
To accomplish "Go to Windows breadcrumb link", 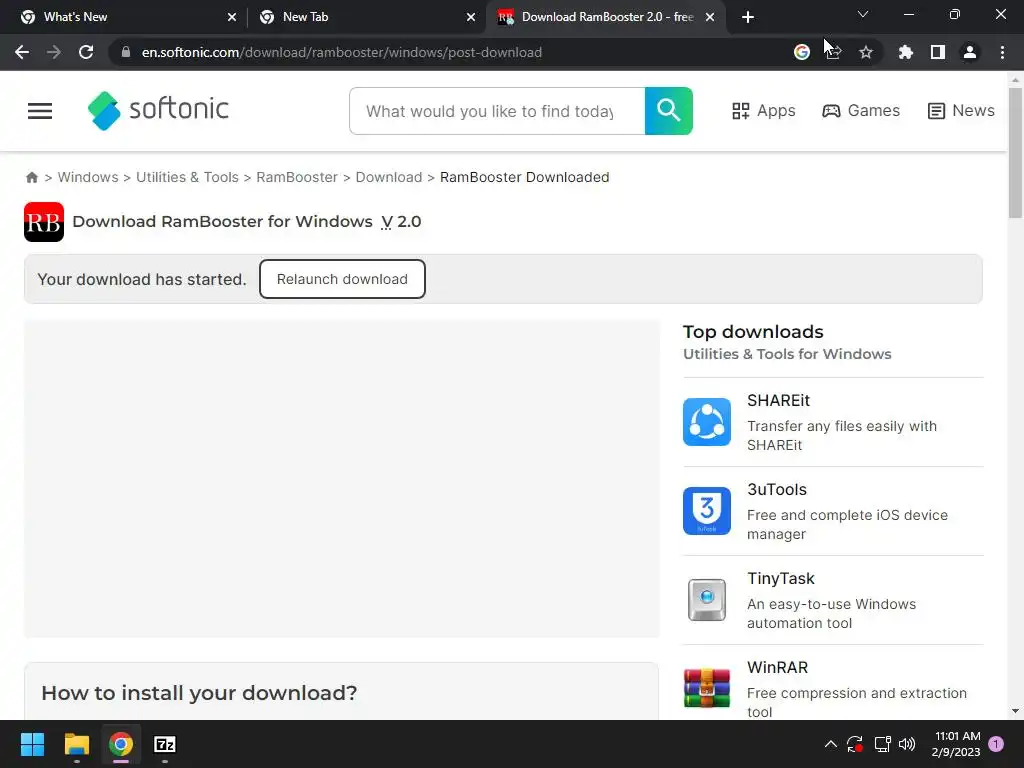I will pos(88,178).
